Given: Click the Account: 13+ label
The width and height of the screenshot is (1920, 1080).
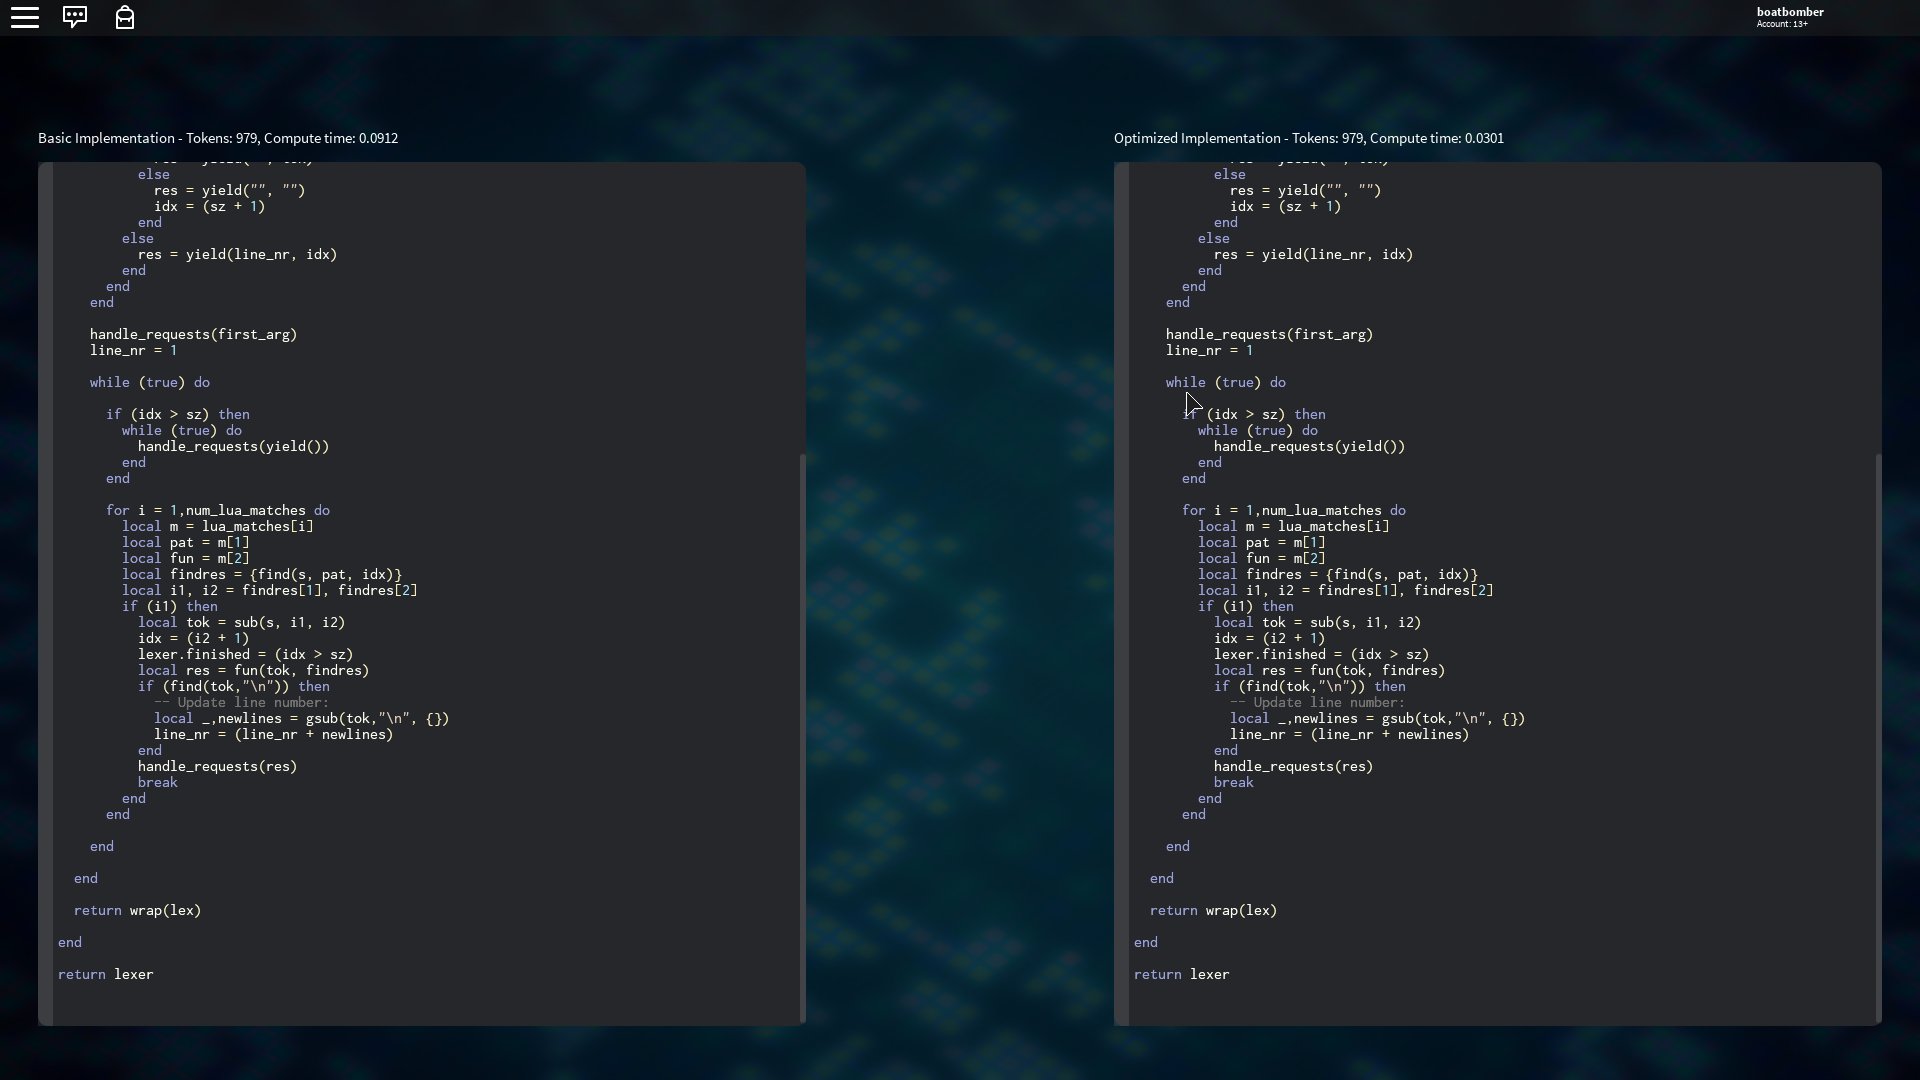Looking at the screenshot, I should pos(1781,24).
